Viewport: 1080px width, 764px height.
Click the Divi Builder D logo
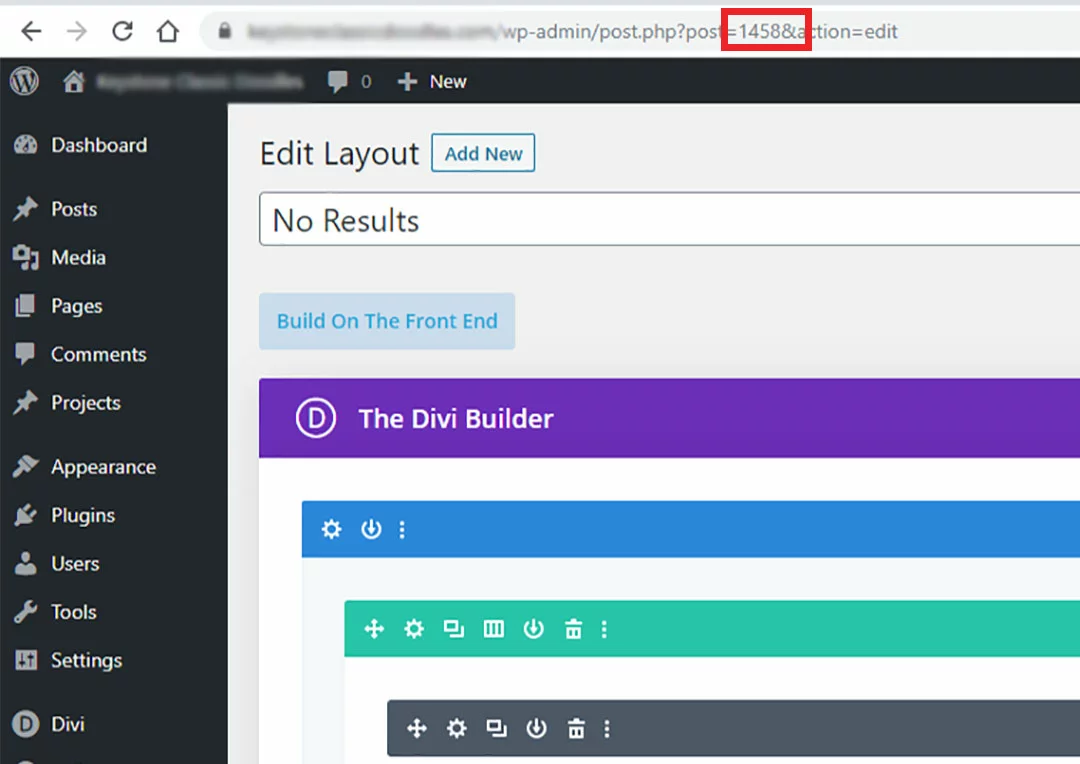pyautogui.click(x=316, y=418)
